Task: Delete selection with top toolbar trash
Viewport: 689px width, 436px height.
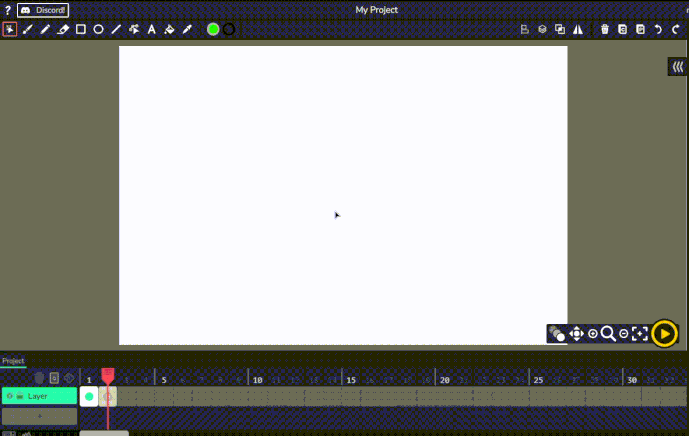Action: pos(605,29)
